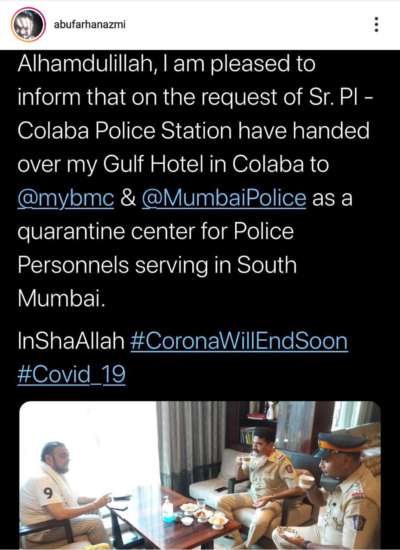
Task: Tap the word Mumbai ending the paragraph
Action: point(61,299)
